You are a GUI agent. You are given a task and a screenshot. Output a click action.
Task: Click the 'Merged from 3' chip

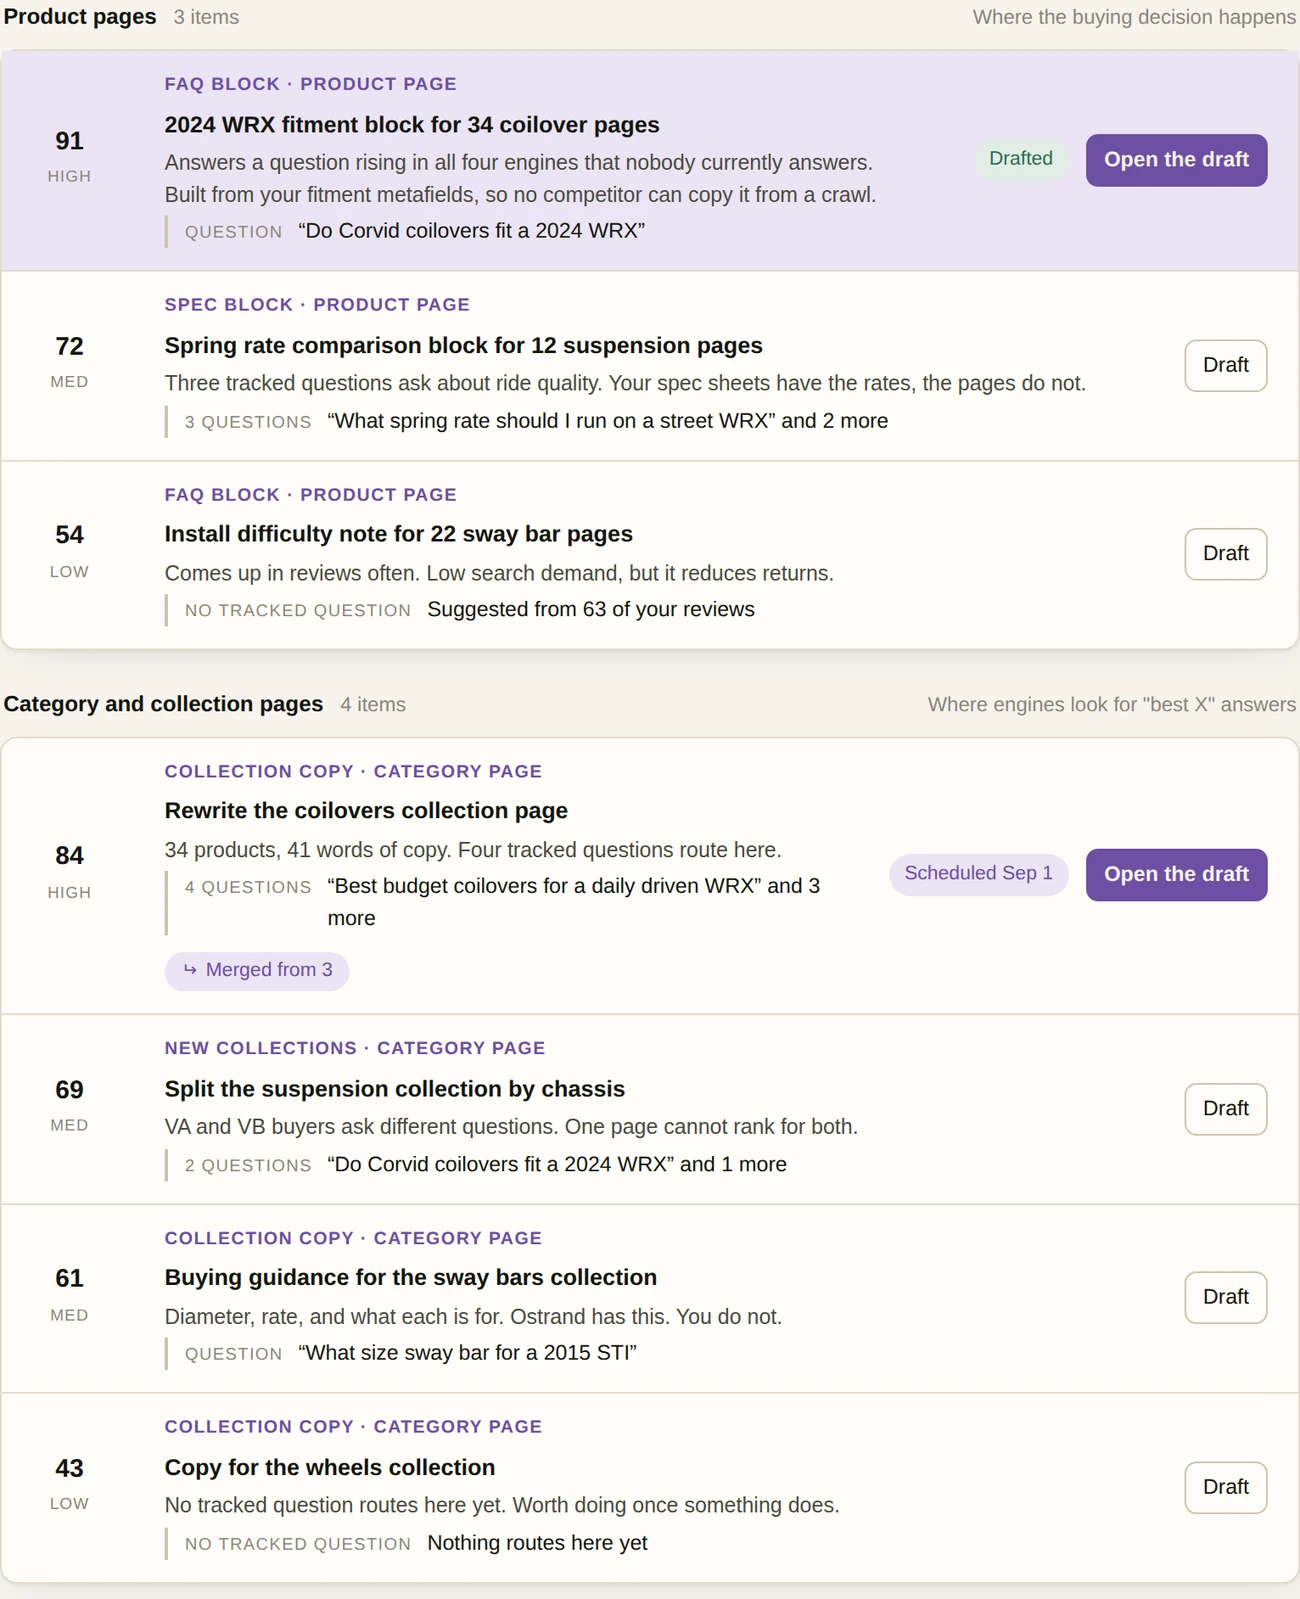pos(257,970)
